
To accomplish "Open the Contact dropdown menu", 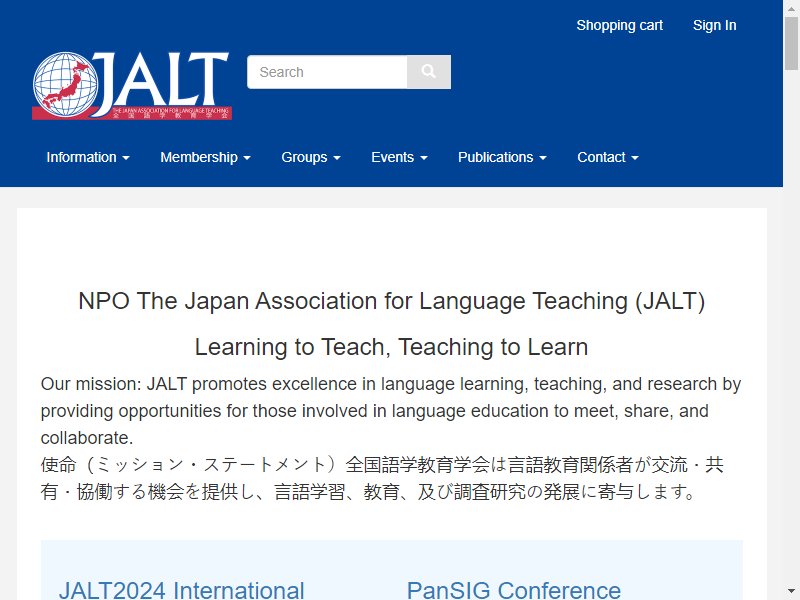I will (x=608, y=157).
